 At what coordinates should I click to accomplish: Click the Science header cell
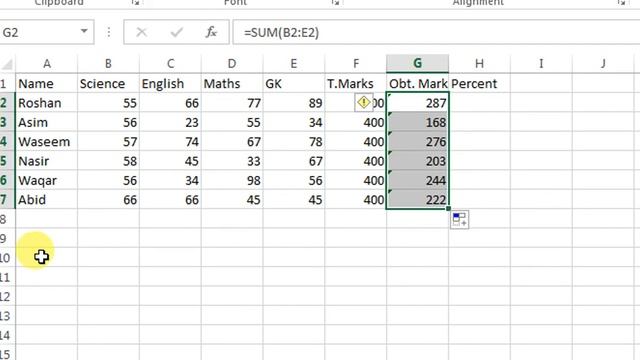(x=108, y=84)
